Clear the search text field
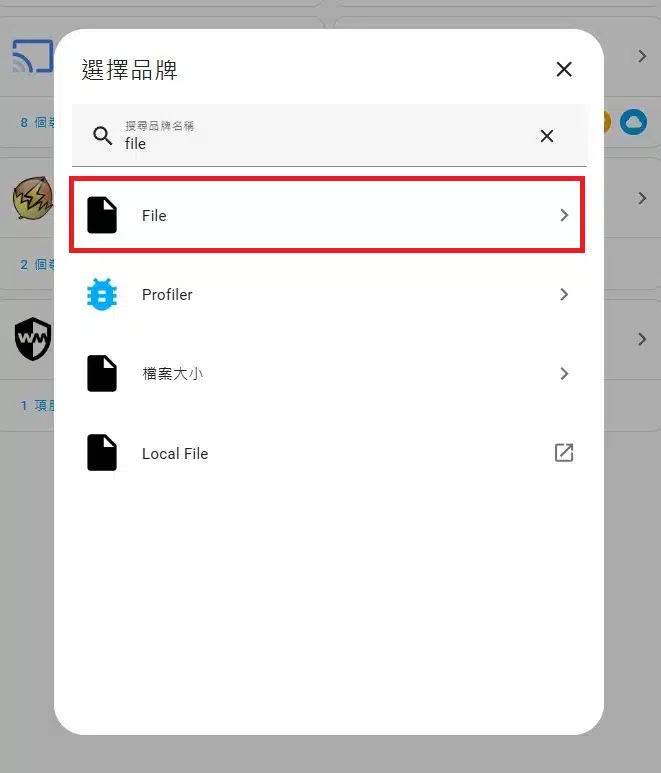Image resolution: width=661 pixels, height=773 pixels. [547, 136]
